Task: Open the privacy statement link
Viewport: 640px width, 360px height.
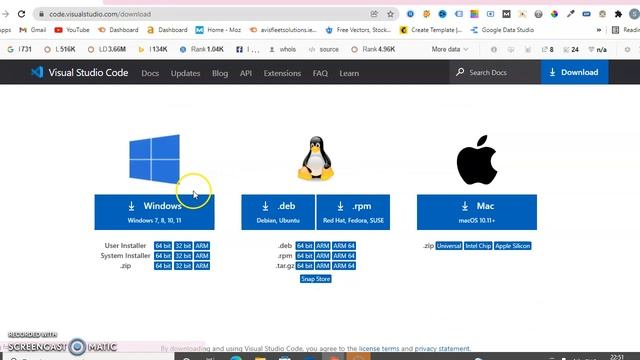Action: point(442,349)
